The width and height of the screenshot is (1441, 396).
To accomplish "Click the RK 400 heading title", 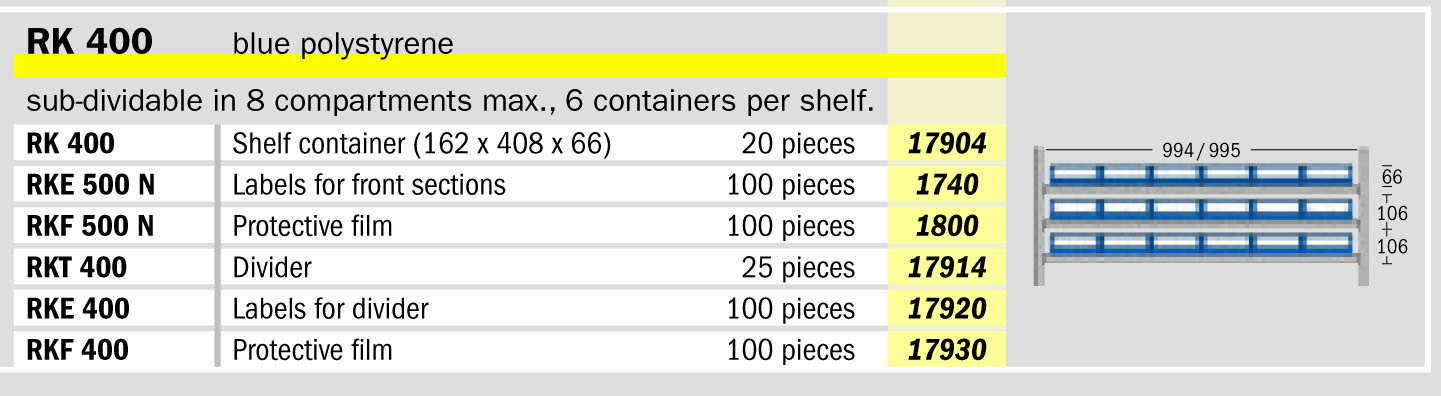I will click(x=89, y=41).
